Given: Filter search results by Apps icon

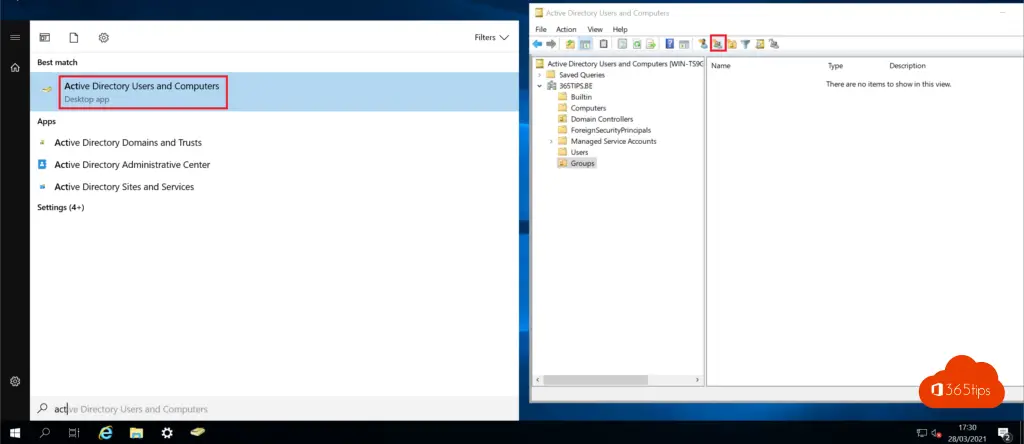Looking at the screenshot, I should [45, 38].
